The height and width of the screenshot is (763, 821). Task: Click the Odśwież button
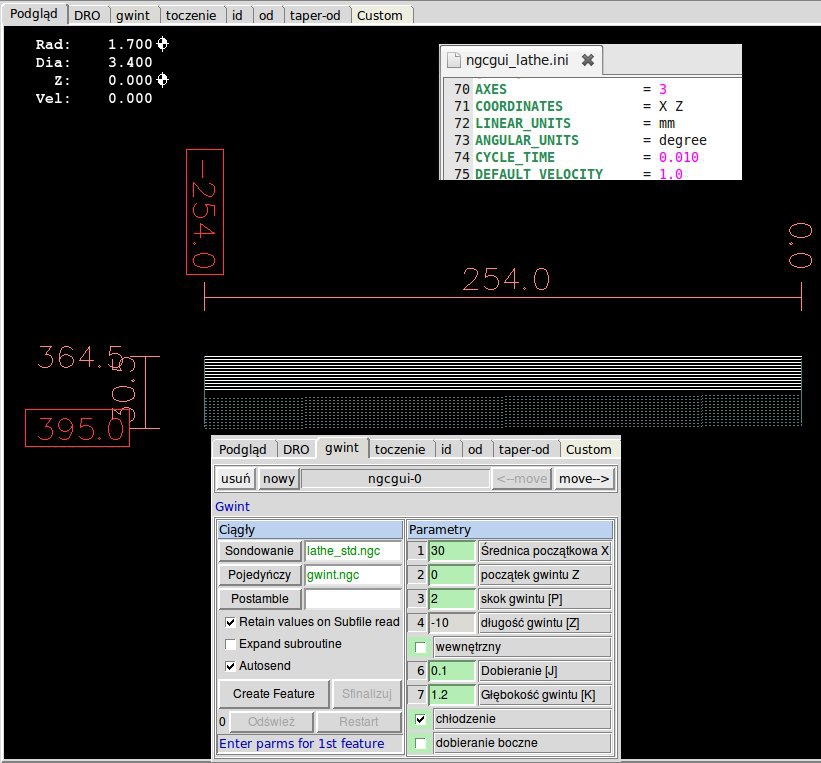pyautogui.click(x=271, y=722)
